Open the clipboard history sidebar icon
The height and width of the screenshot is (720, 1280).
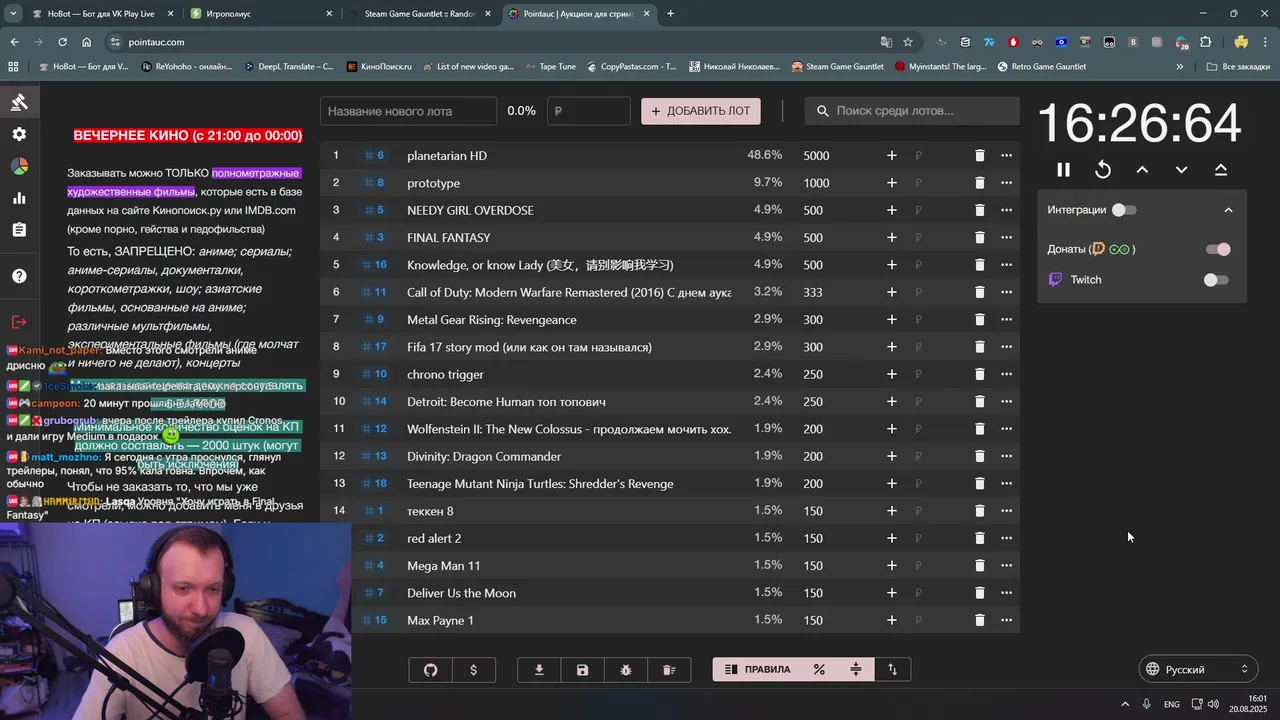(19, 230)
